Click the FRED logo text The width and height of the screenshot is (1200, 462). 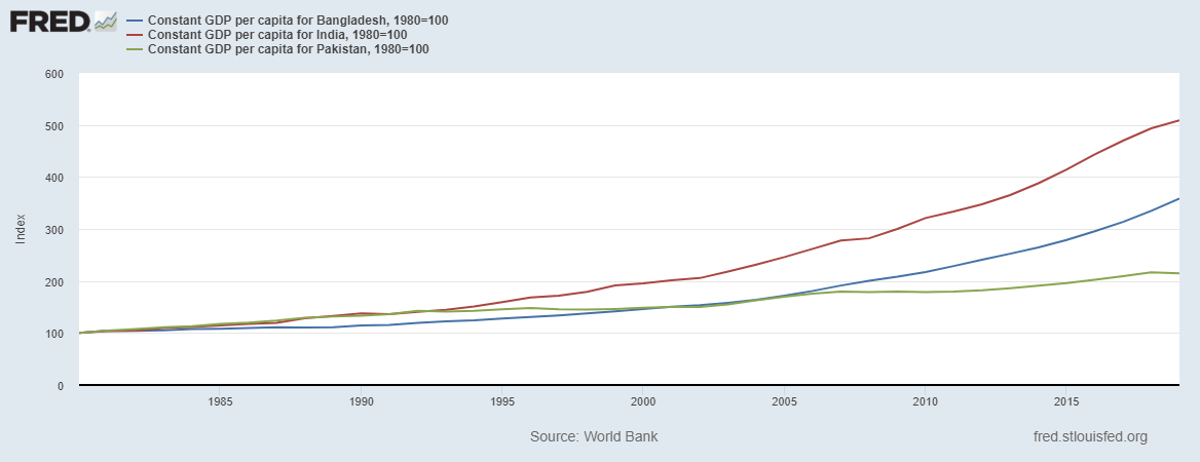(50, 20)
